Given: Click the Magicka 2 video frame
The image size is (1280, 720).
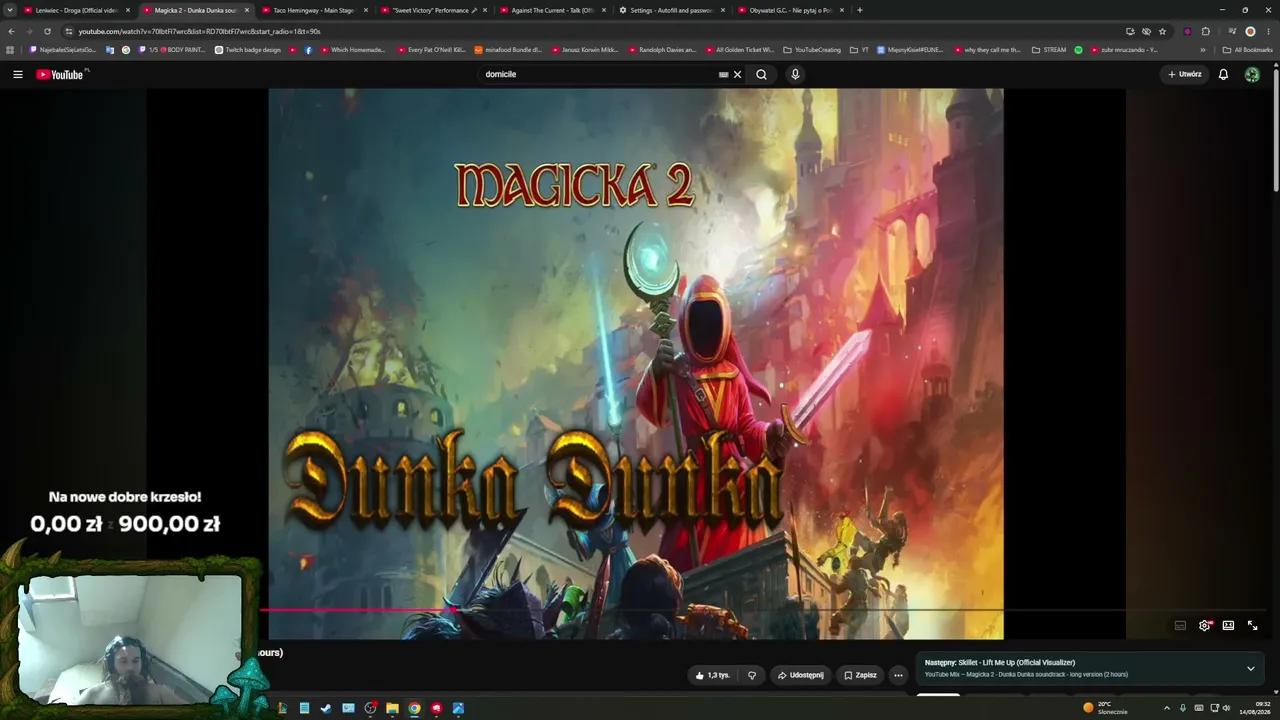Looking at the screenshot, I should pos(635,364).
